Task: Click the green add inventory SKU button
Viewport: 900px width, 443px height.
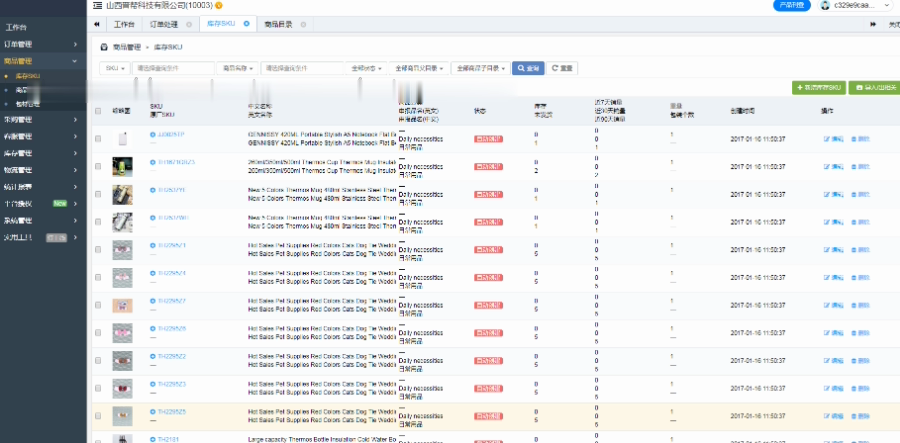Action: [818, 88]
